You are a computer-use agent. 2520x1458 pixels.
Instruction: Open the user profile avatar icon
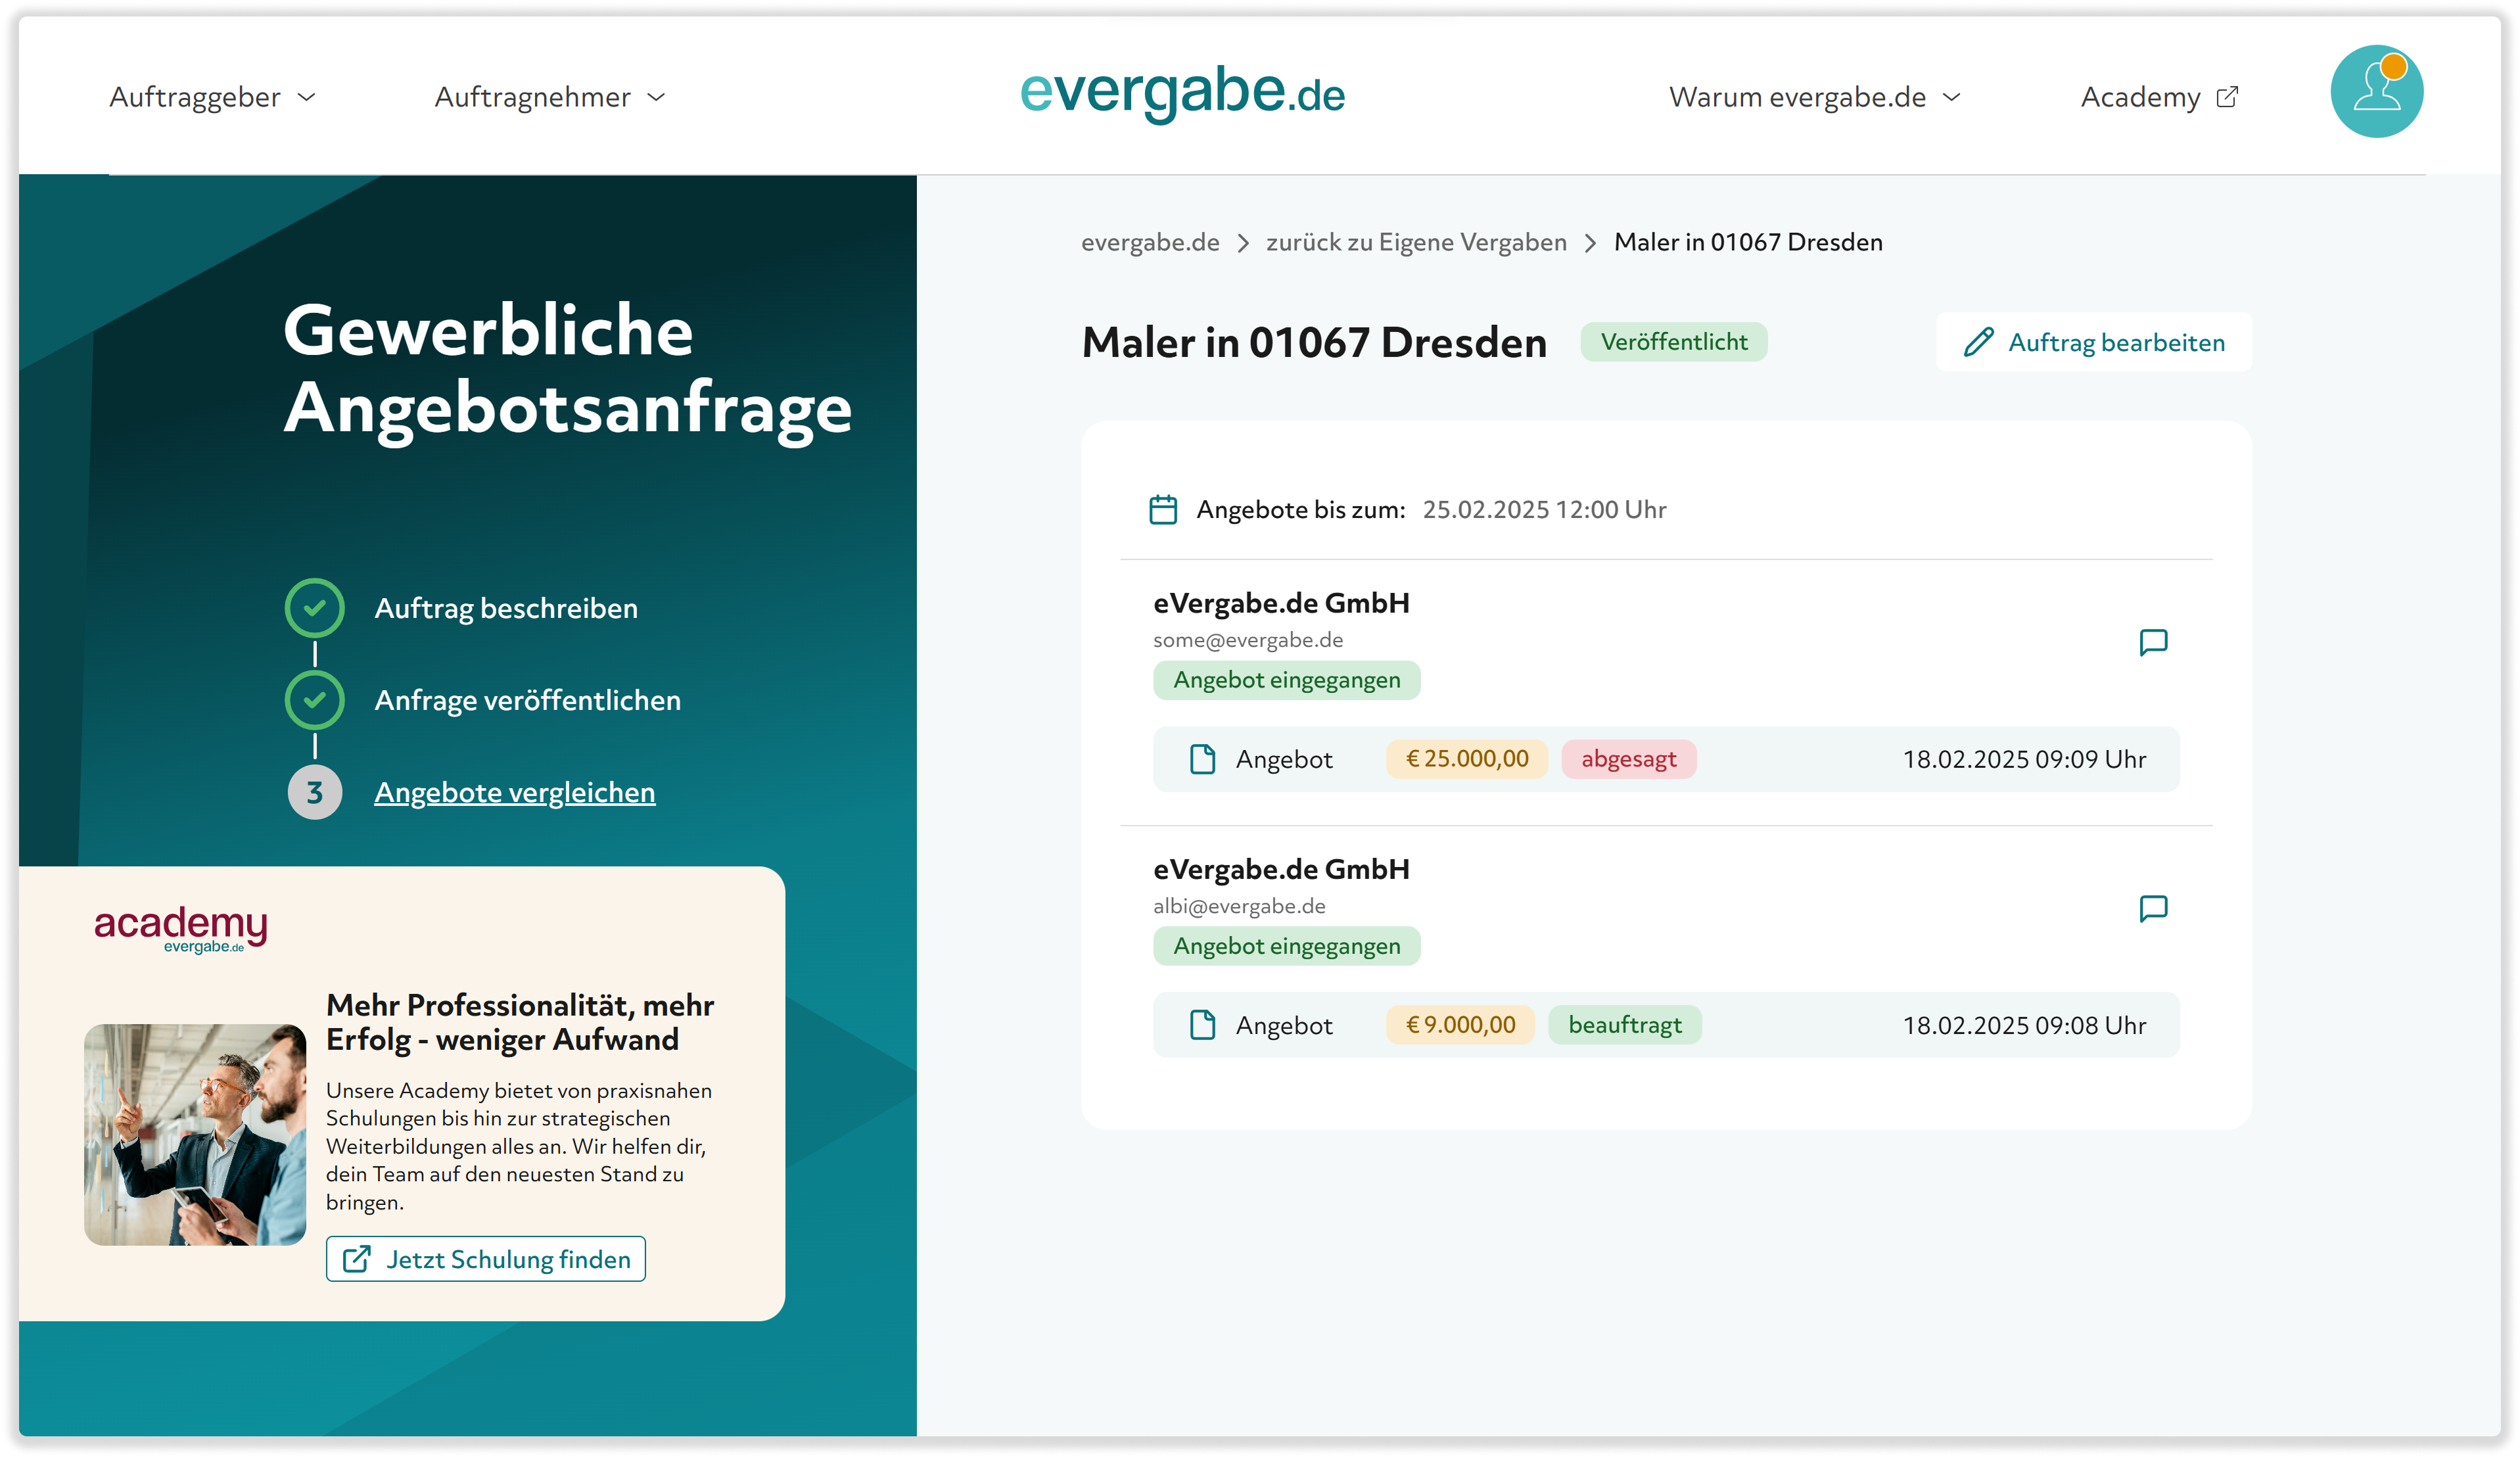point(2376,91)
